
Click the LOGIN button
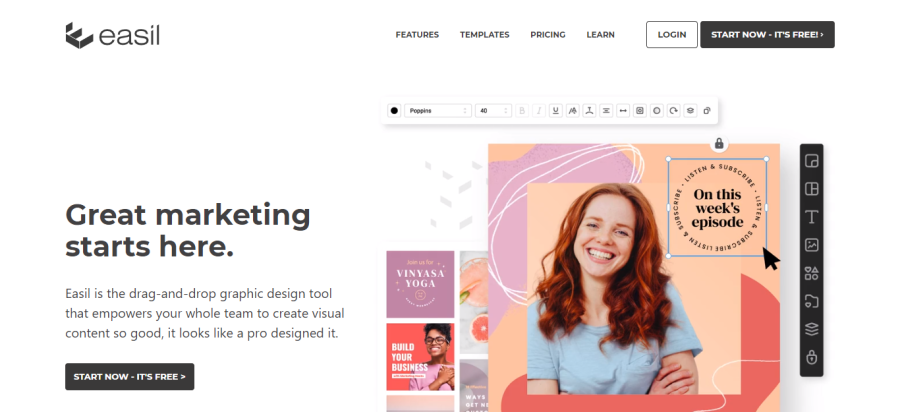pos(672,34)
